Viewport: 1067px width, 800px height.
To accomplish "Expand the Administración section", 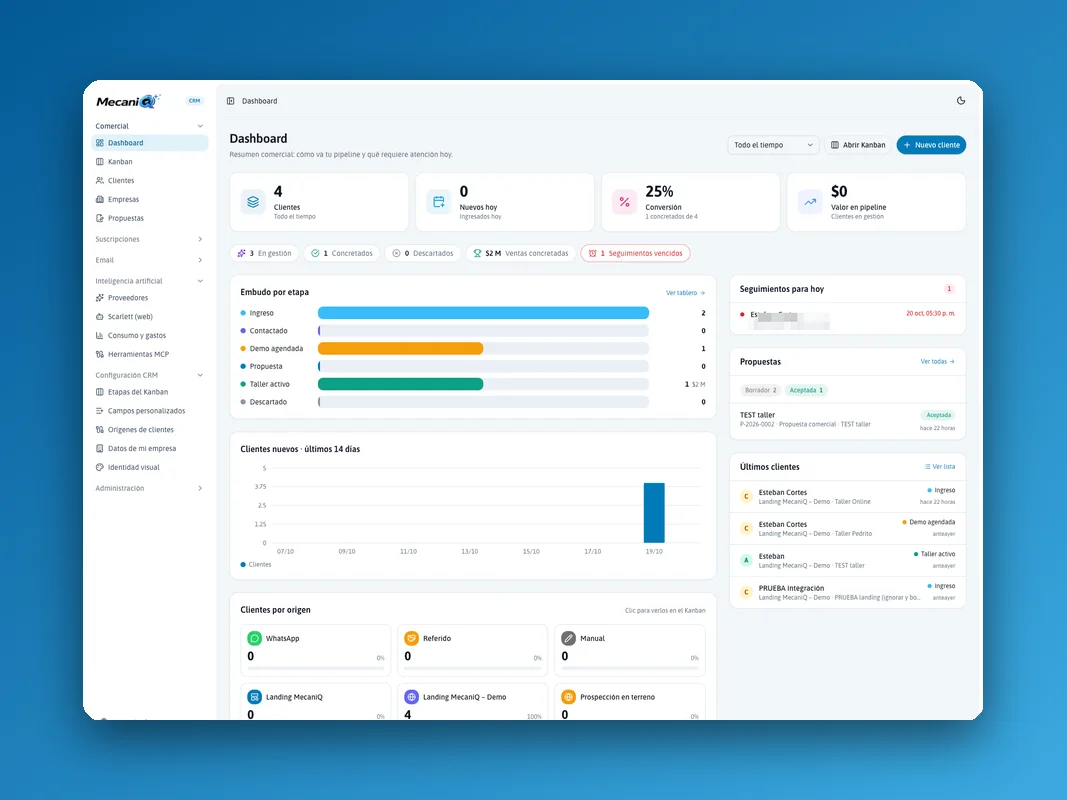I will (x=150, y=488).
